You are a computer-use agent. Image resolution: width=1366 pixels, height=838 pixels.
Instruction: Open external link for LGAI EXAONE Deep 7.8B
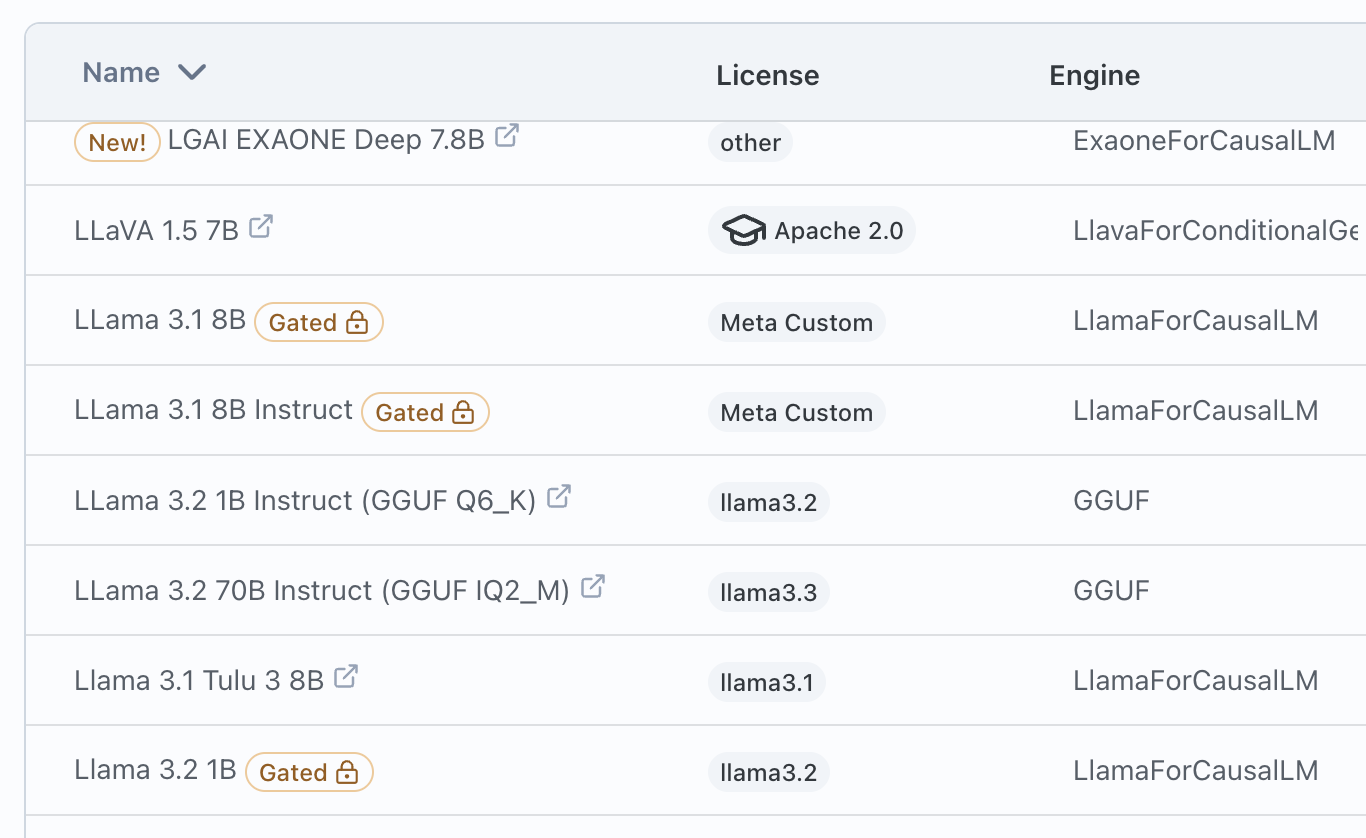[507, 135]
